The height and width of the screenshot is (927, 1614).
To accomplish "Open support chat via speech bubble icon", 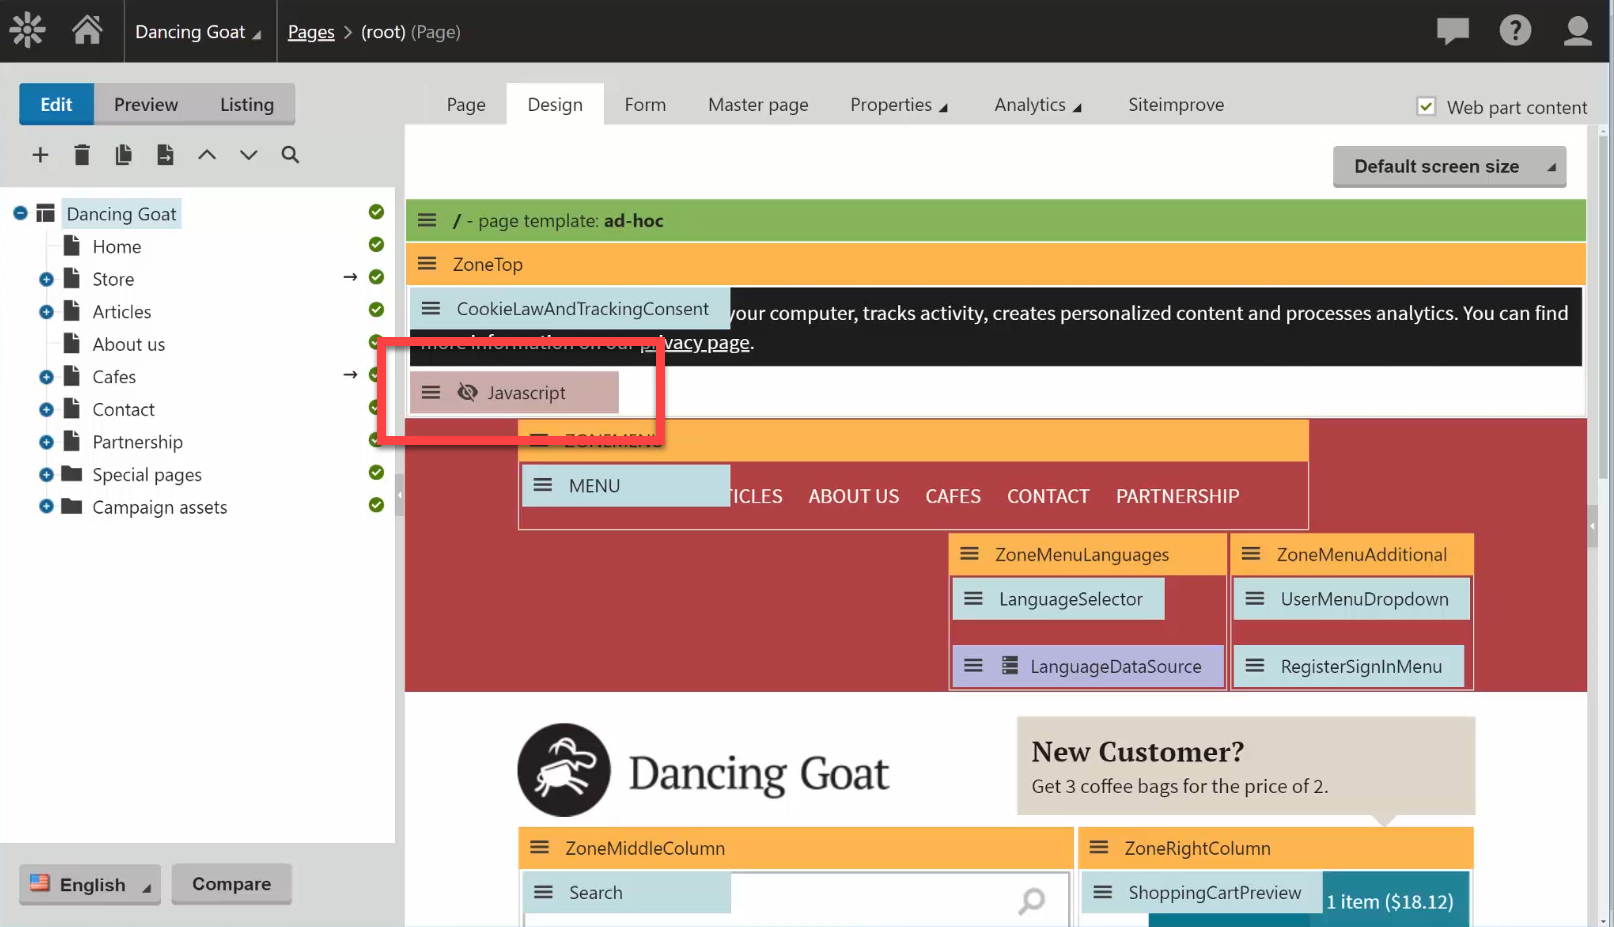I will tap(1452, 30).
